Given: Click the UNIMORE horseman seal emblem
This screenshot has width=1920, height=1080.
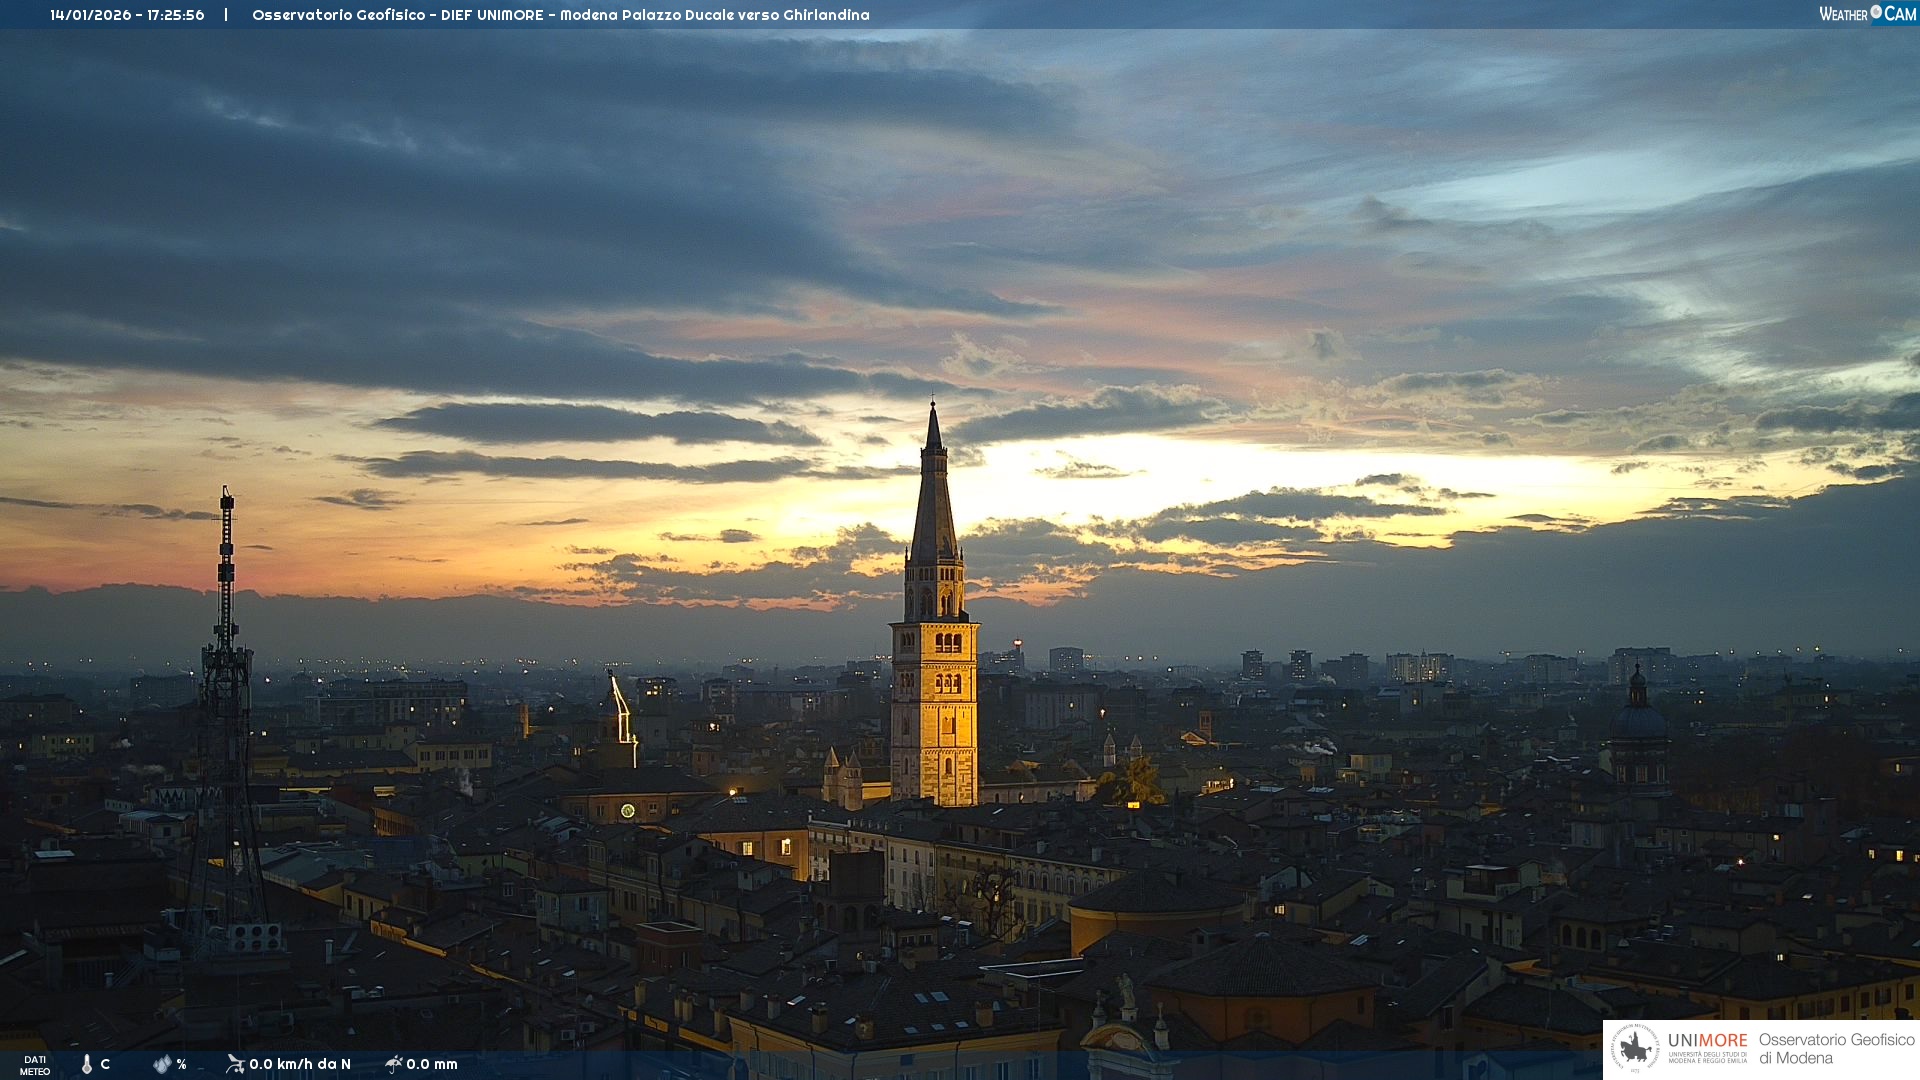Looking at the screenshot, I should tap(1635, 1049).
